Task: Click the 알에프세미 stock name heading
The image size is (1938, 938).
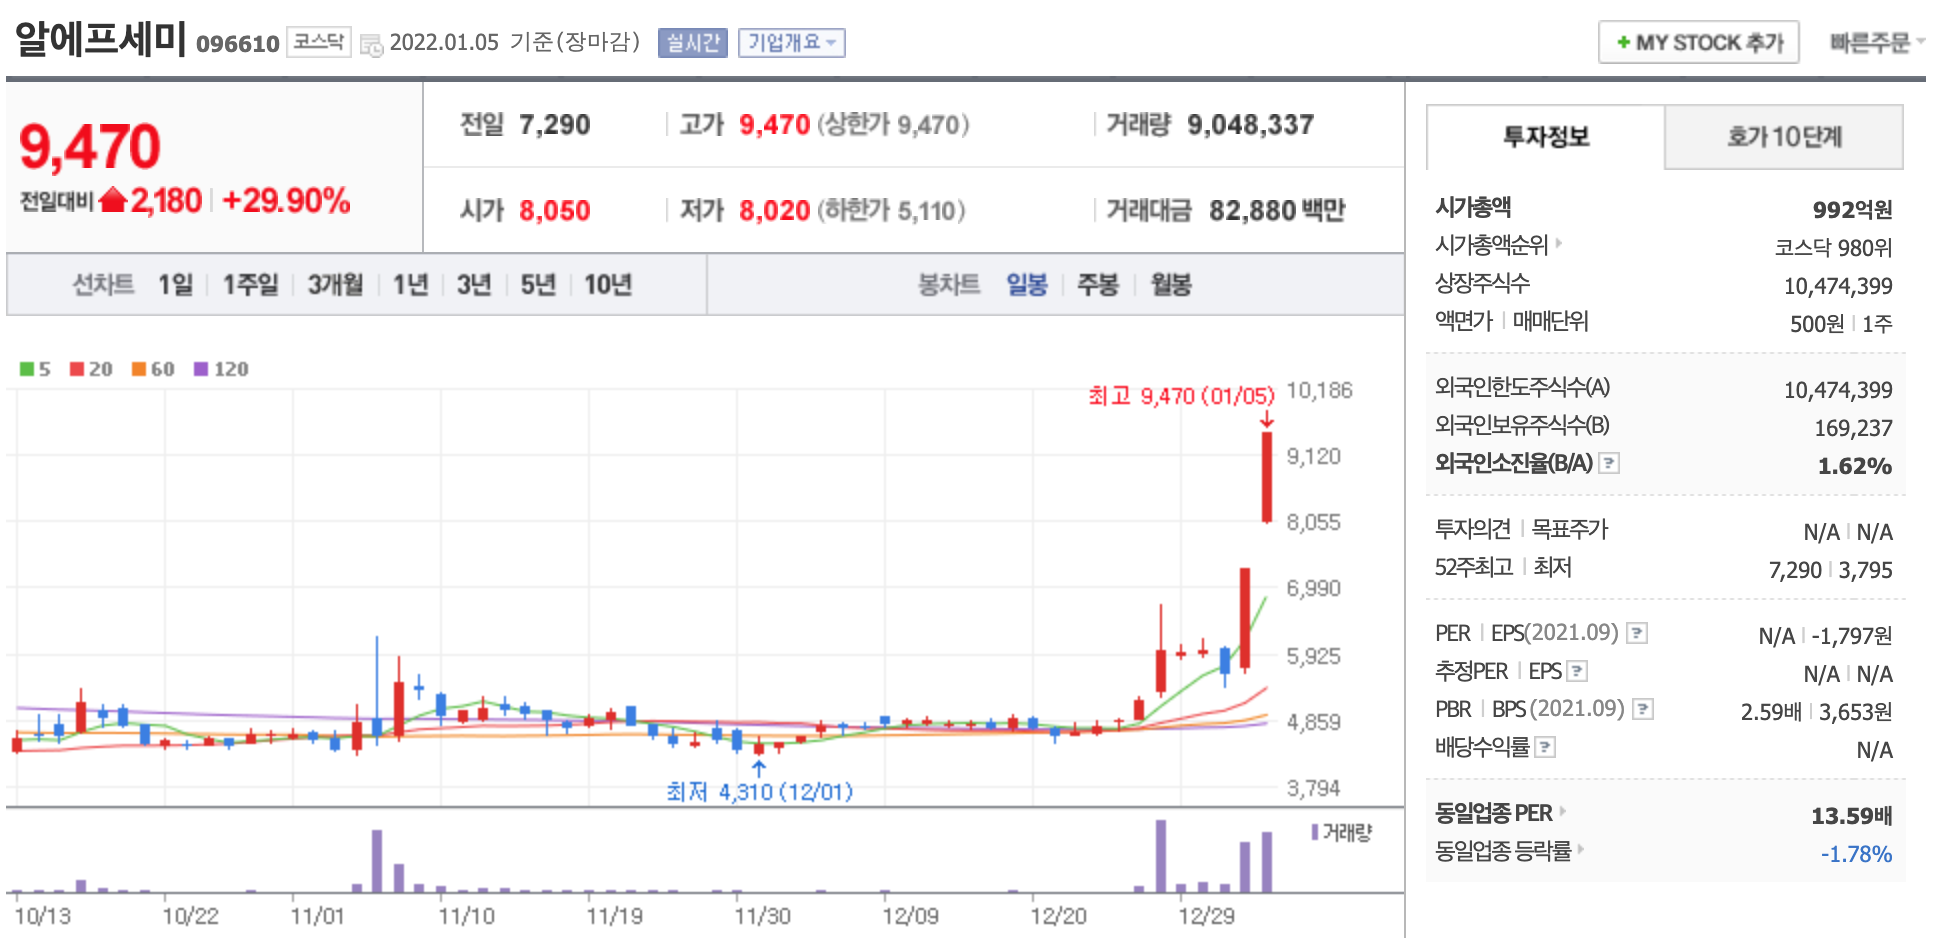Action: pos(100,38)
